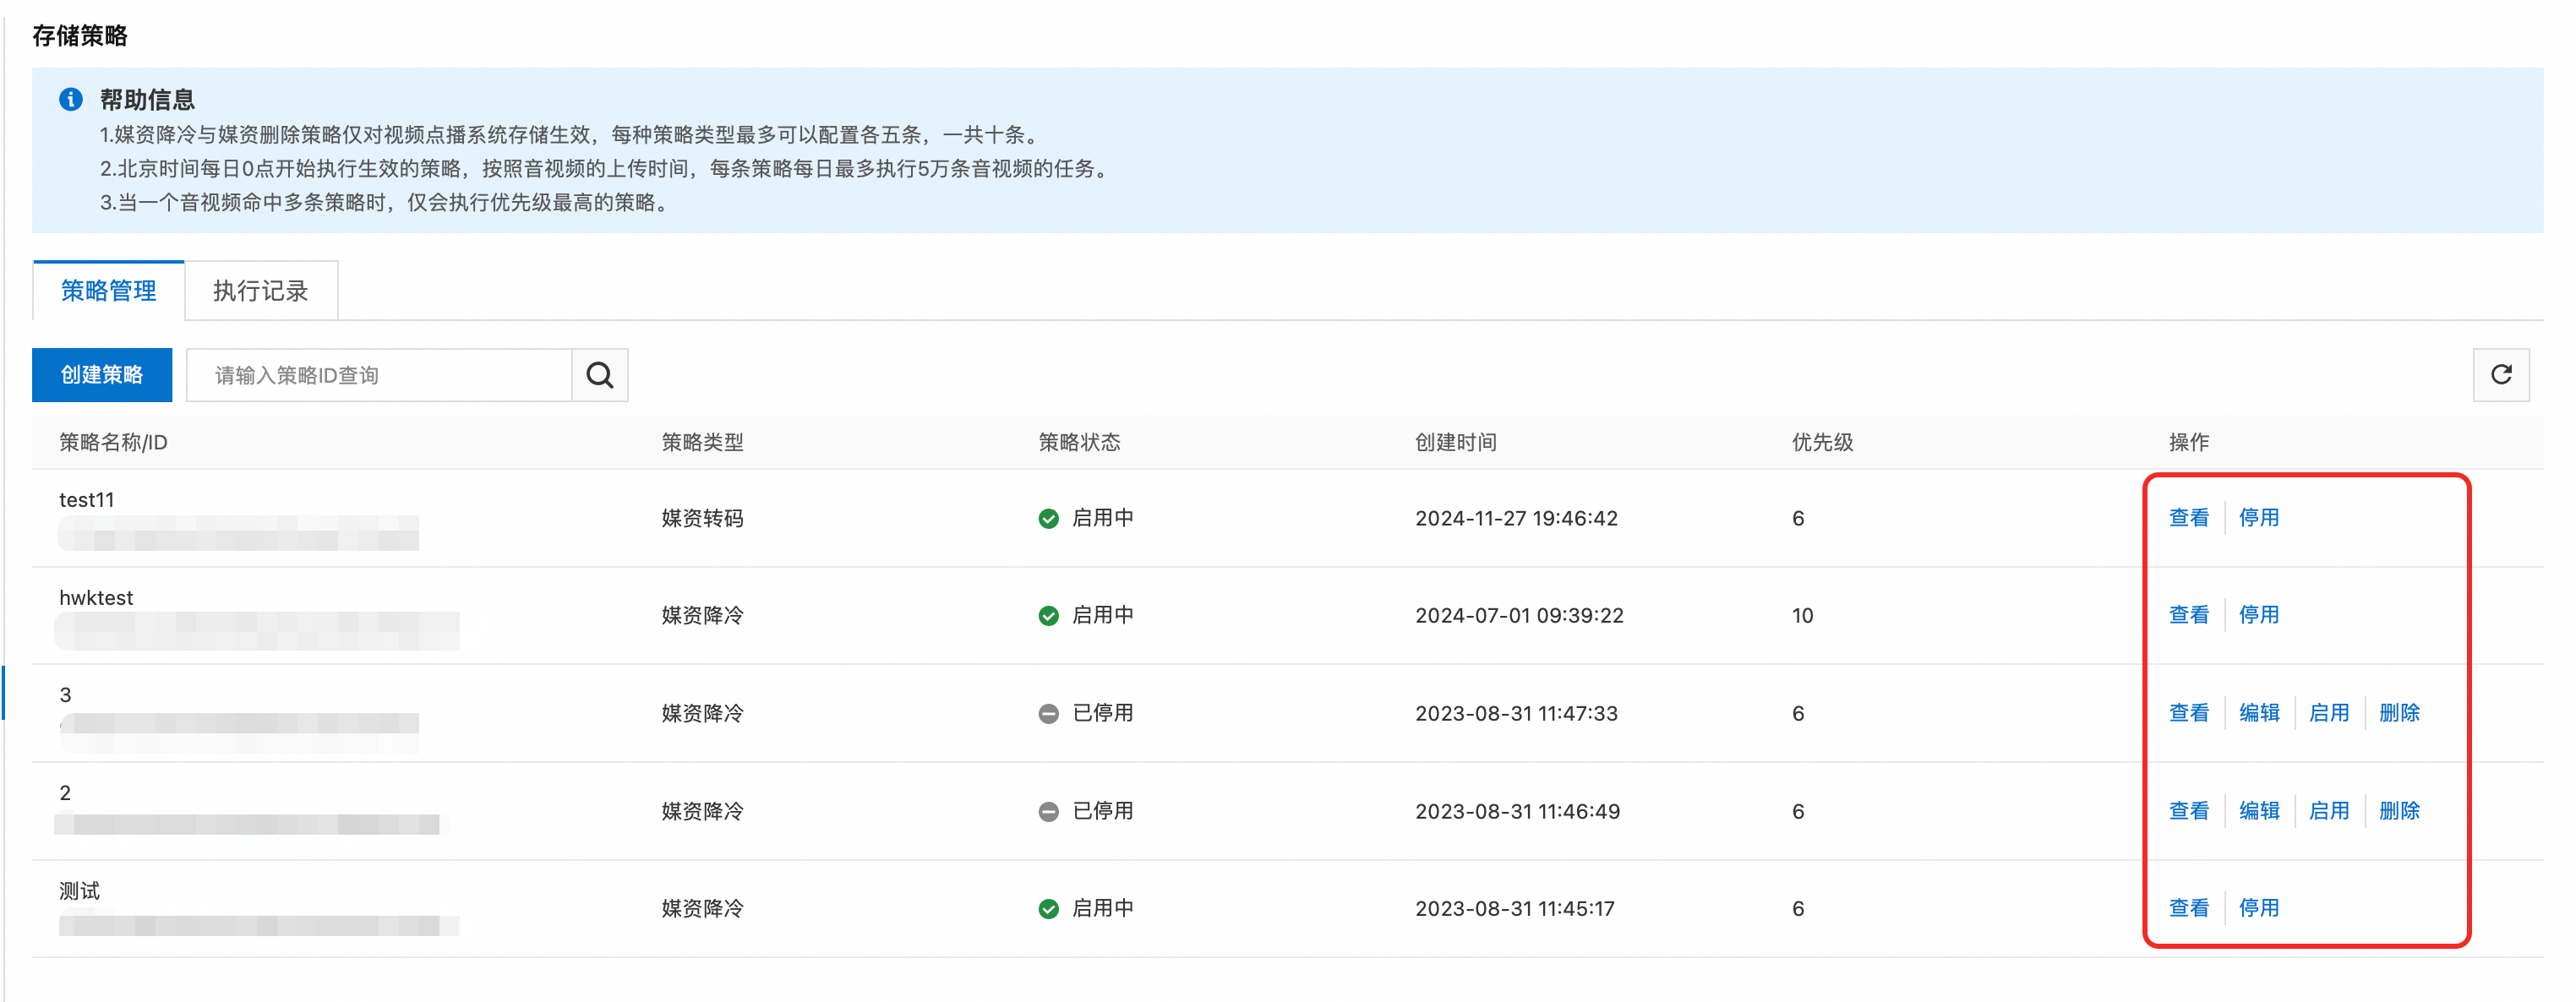
Task: Disable the 测试 policy via 停用
Action: pyautogui.click(x=2258, y=908)
